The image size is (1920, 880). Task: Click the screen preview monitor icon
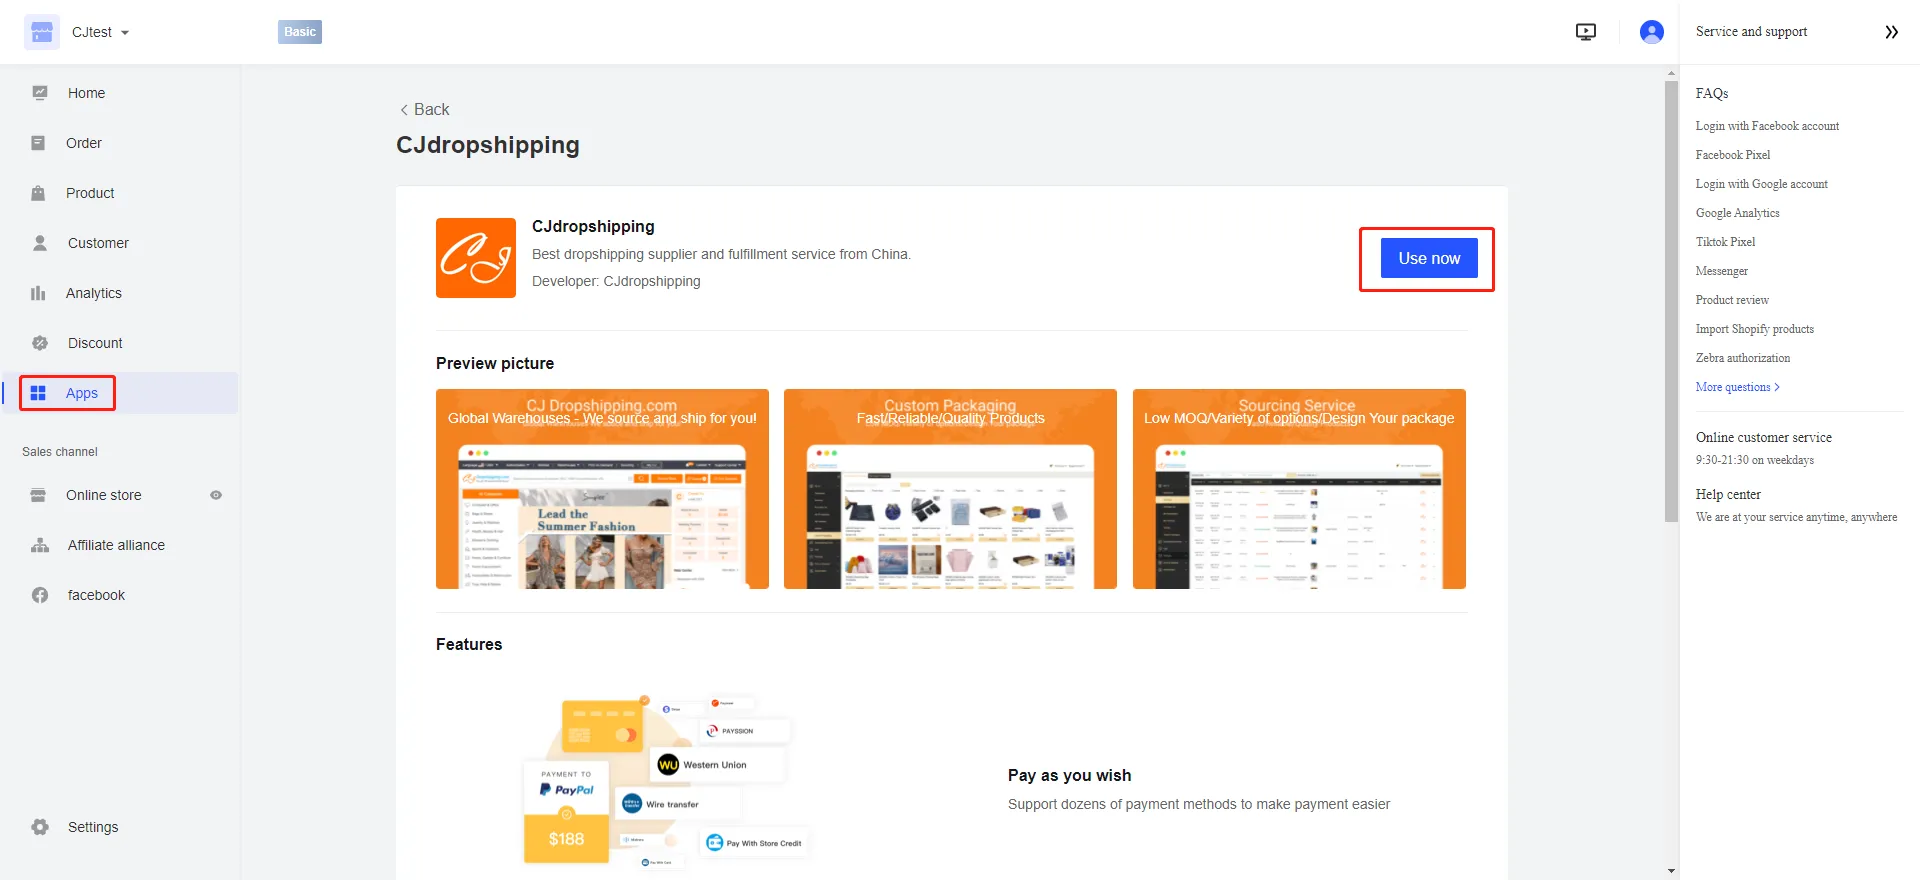1585,32
